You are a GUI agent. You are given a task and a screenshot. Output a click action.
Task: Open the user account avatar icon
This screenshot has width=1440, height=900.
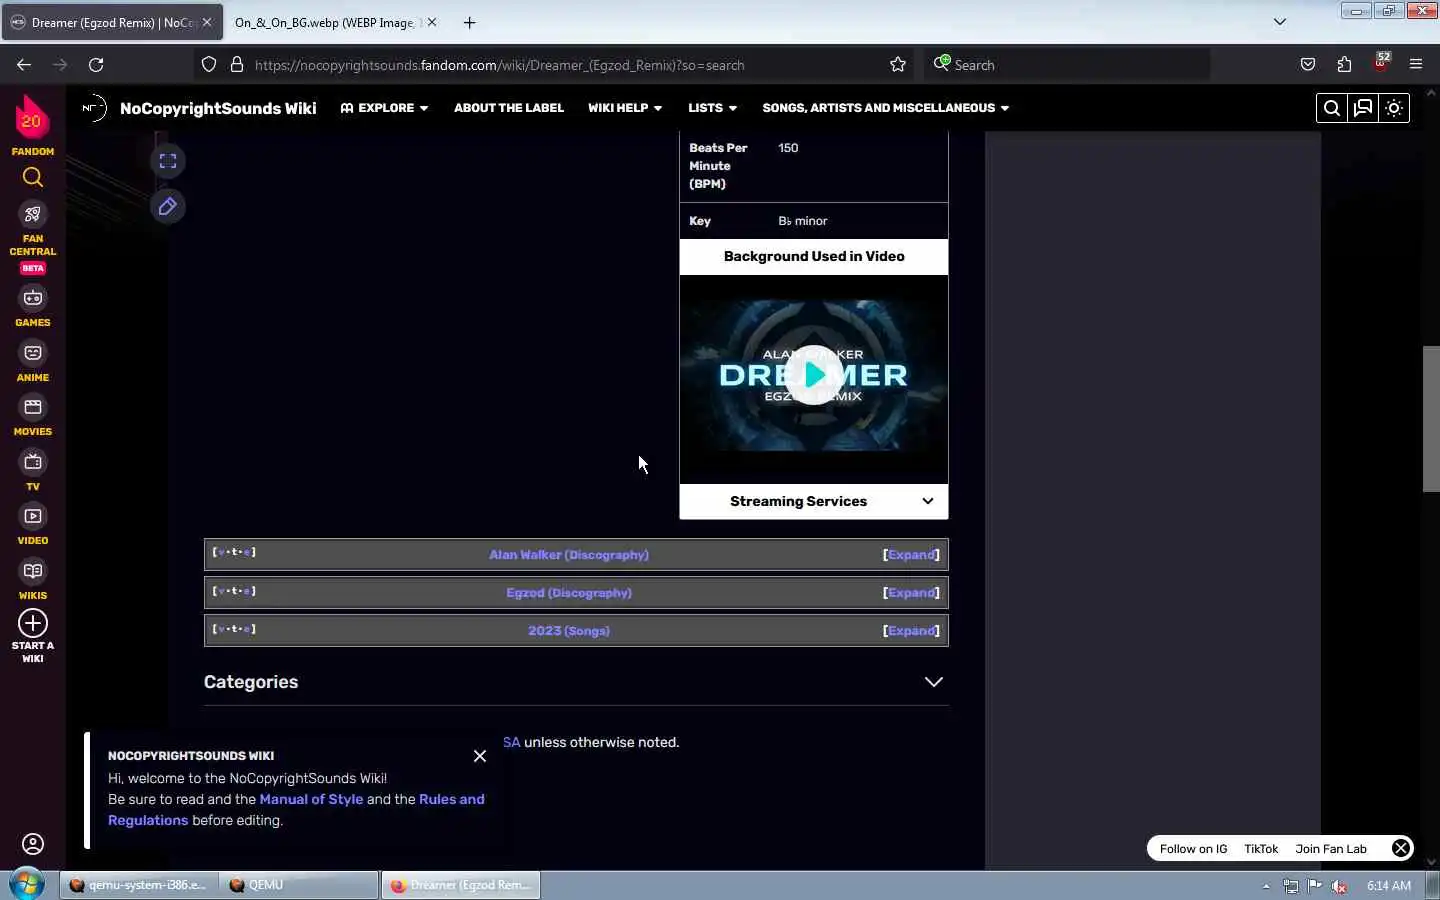coord(33,844)
